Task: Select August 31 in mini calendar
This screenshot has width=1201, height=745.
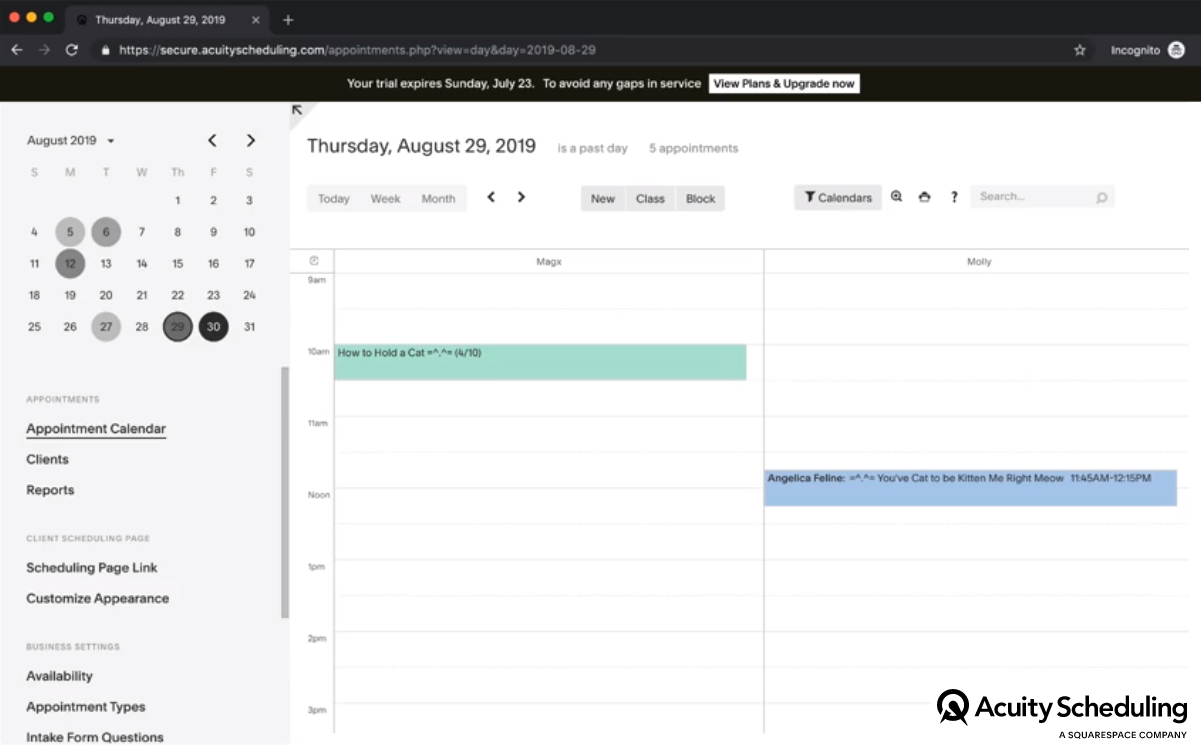Action: tap(249, 327)
